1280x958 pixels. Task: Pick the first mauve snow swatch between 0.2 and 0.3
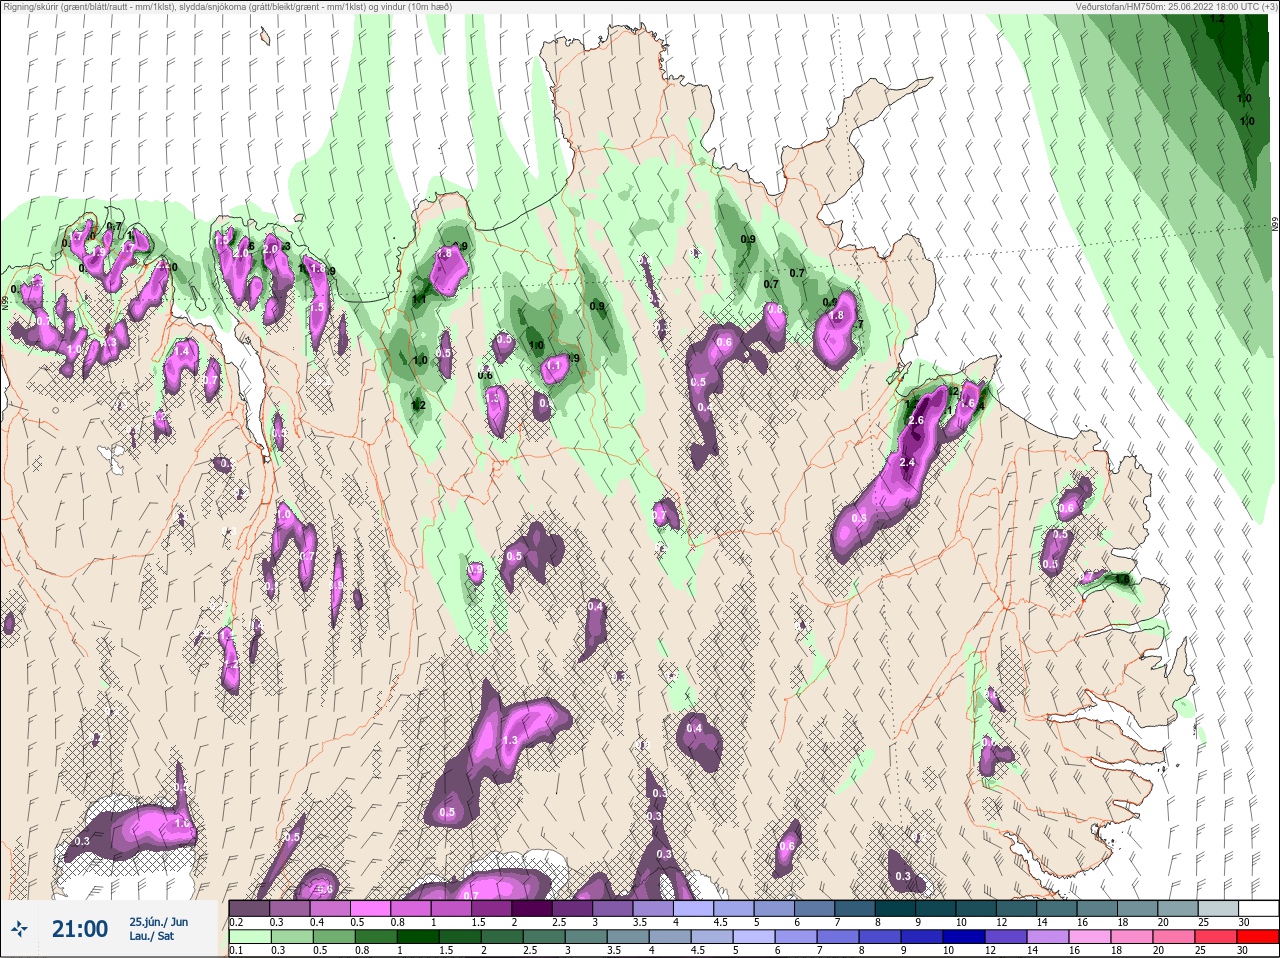249,909
